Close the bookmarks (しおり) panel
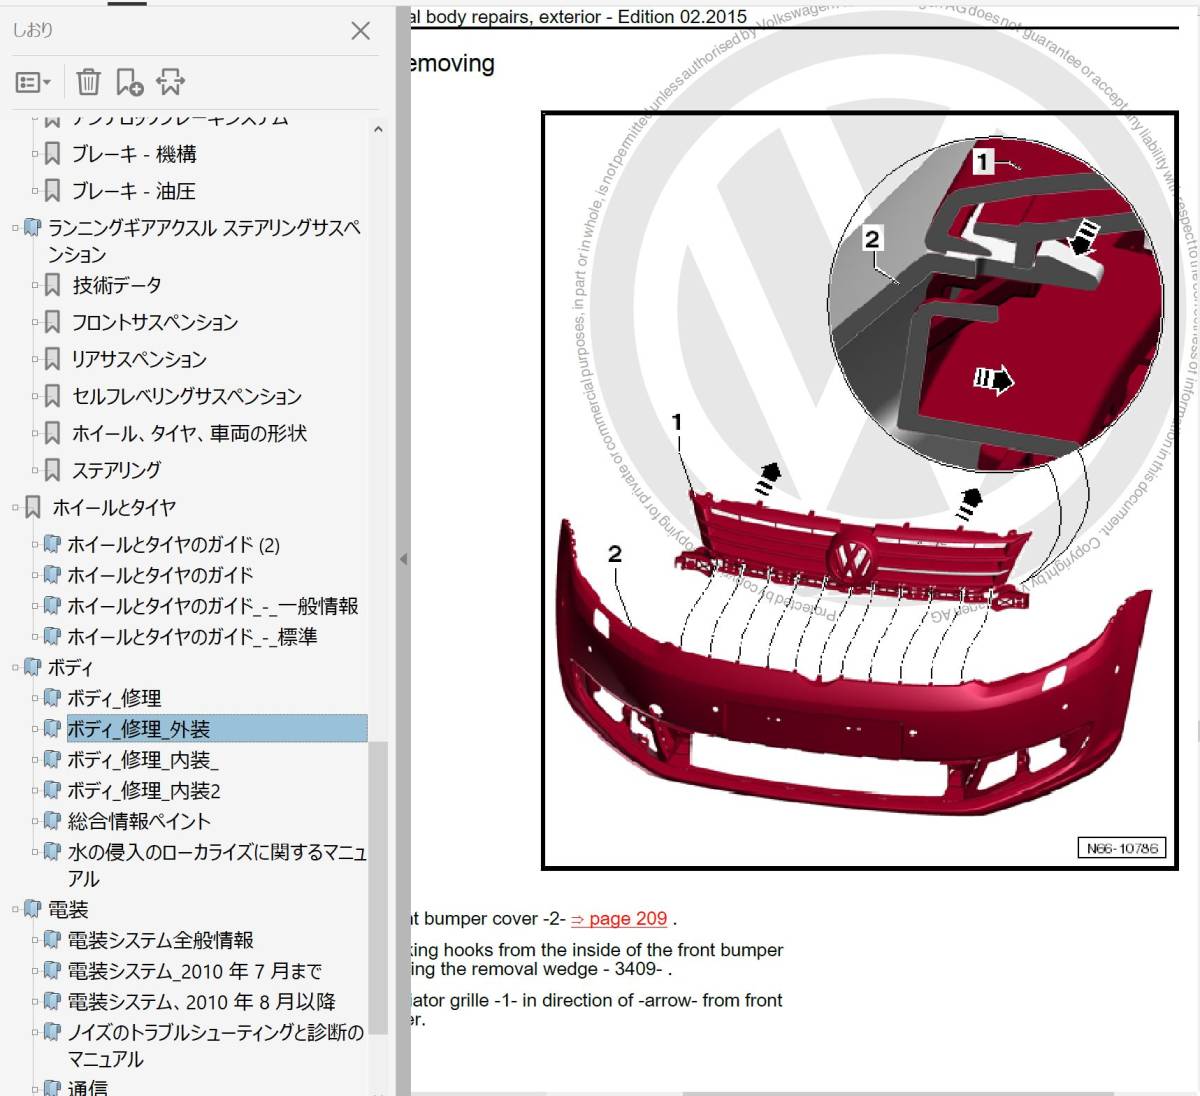 (361, 31)
